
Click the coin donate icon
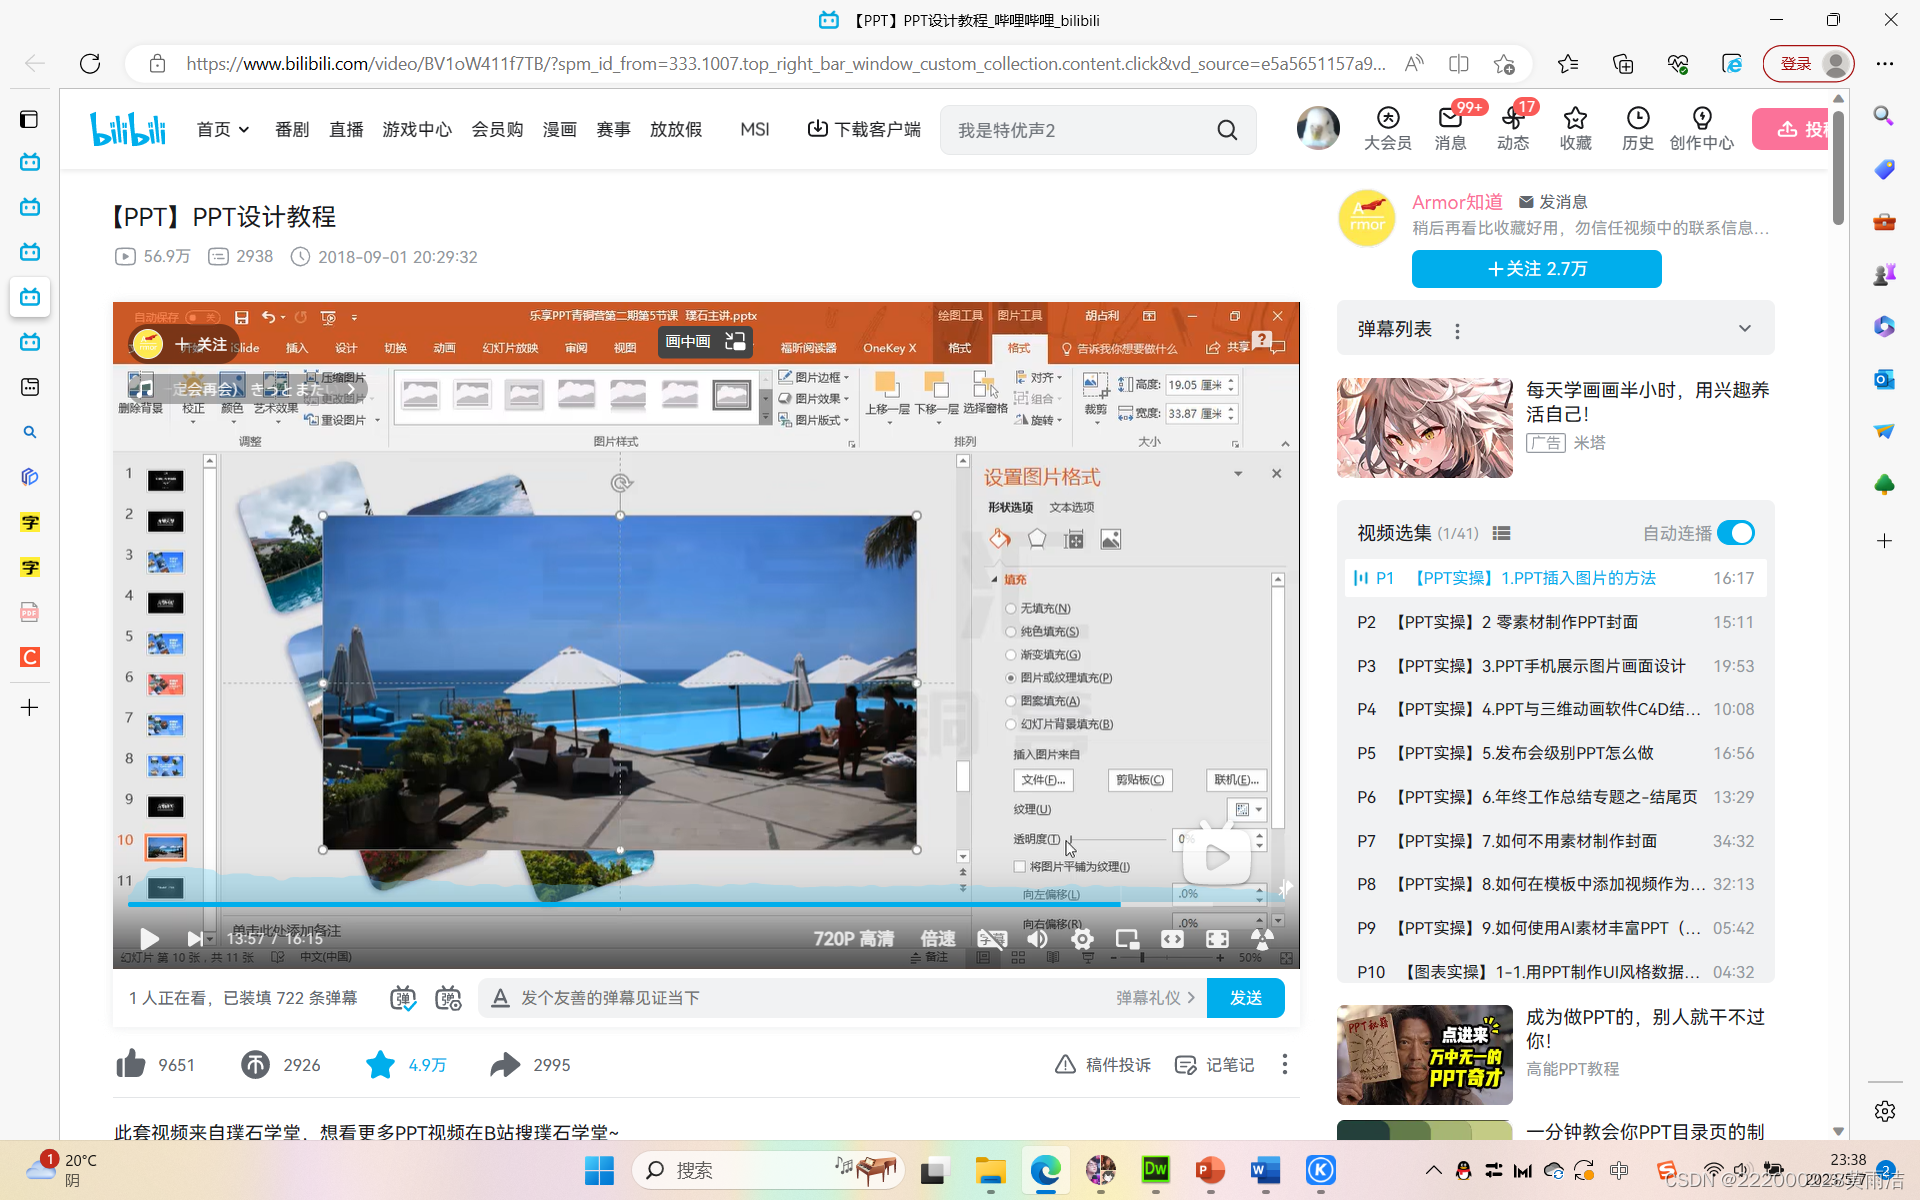coord(255,1064)
